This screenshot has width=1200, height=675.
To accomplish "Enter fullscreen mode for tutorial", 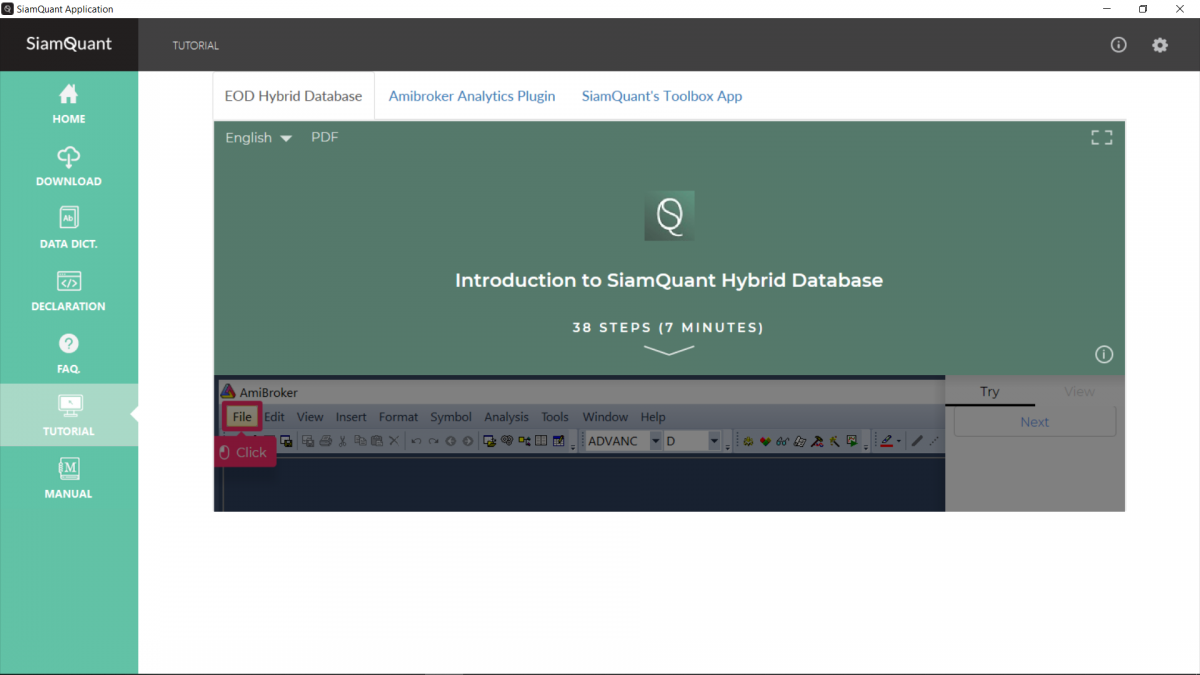I will tap(1101, 138).
